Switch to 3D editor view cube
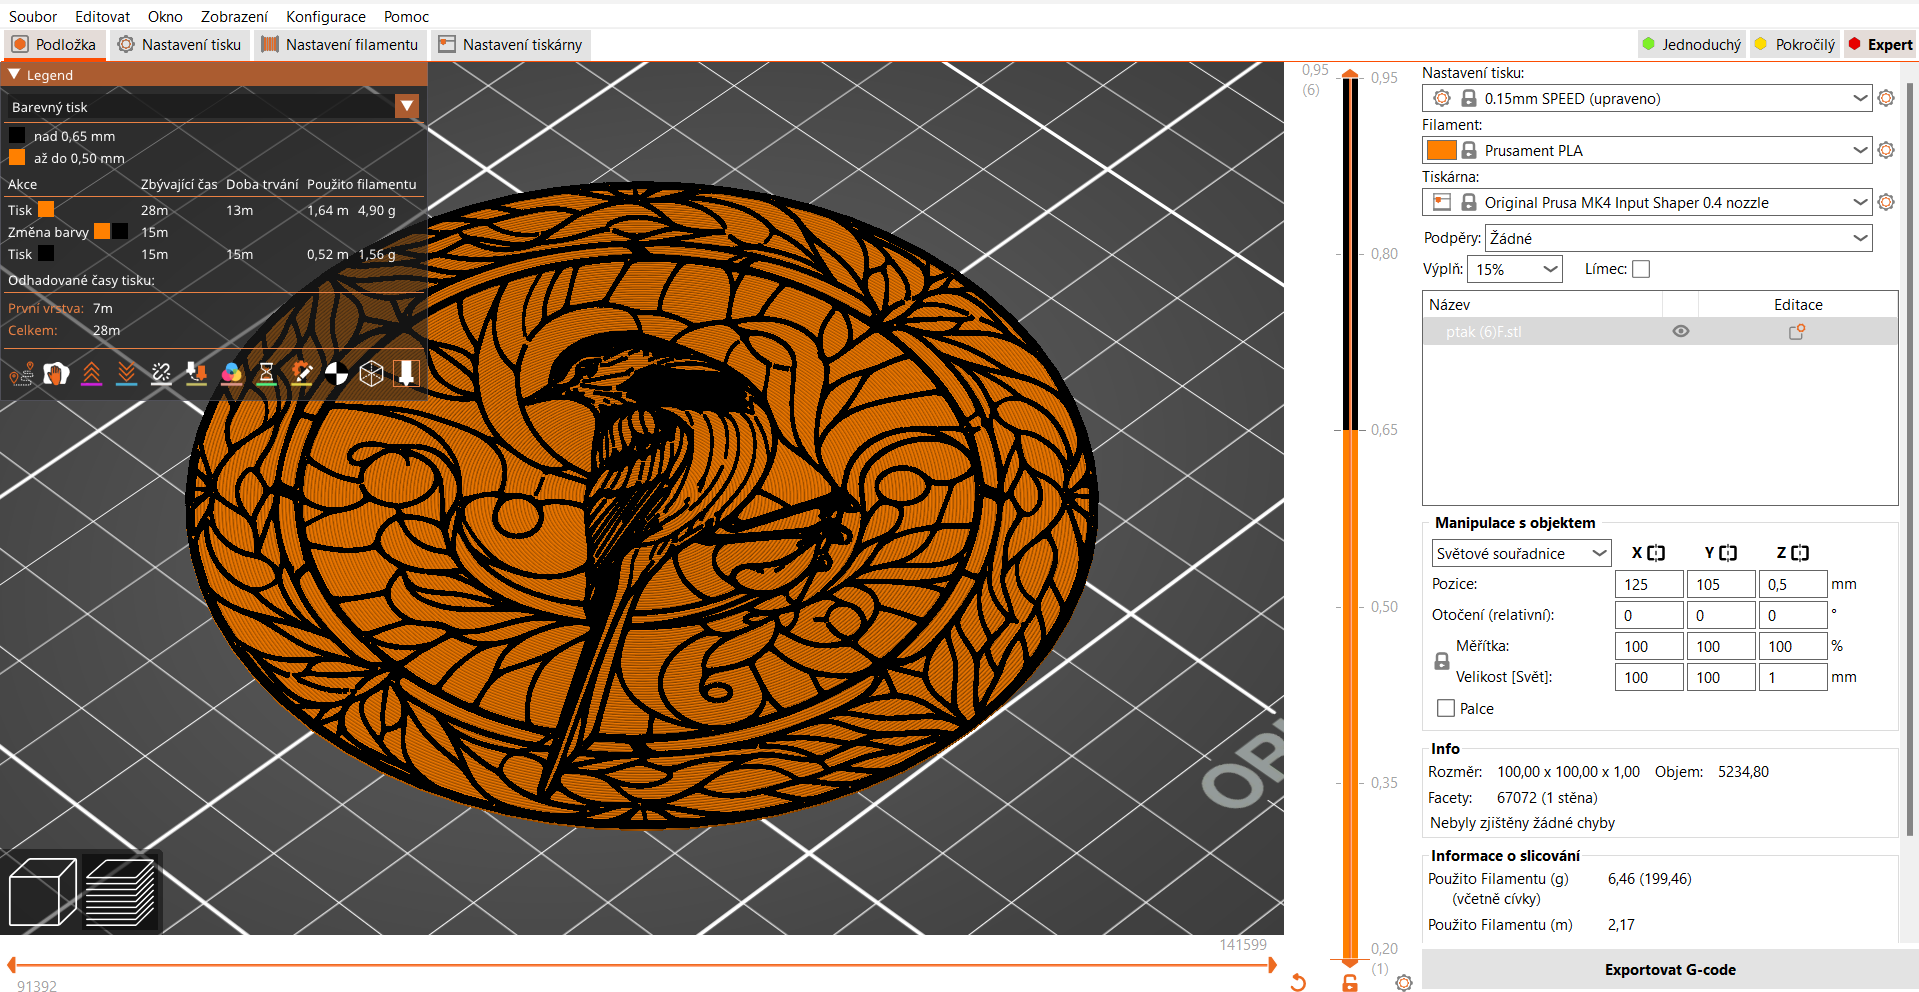 tap(42, 892)
